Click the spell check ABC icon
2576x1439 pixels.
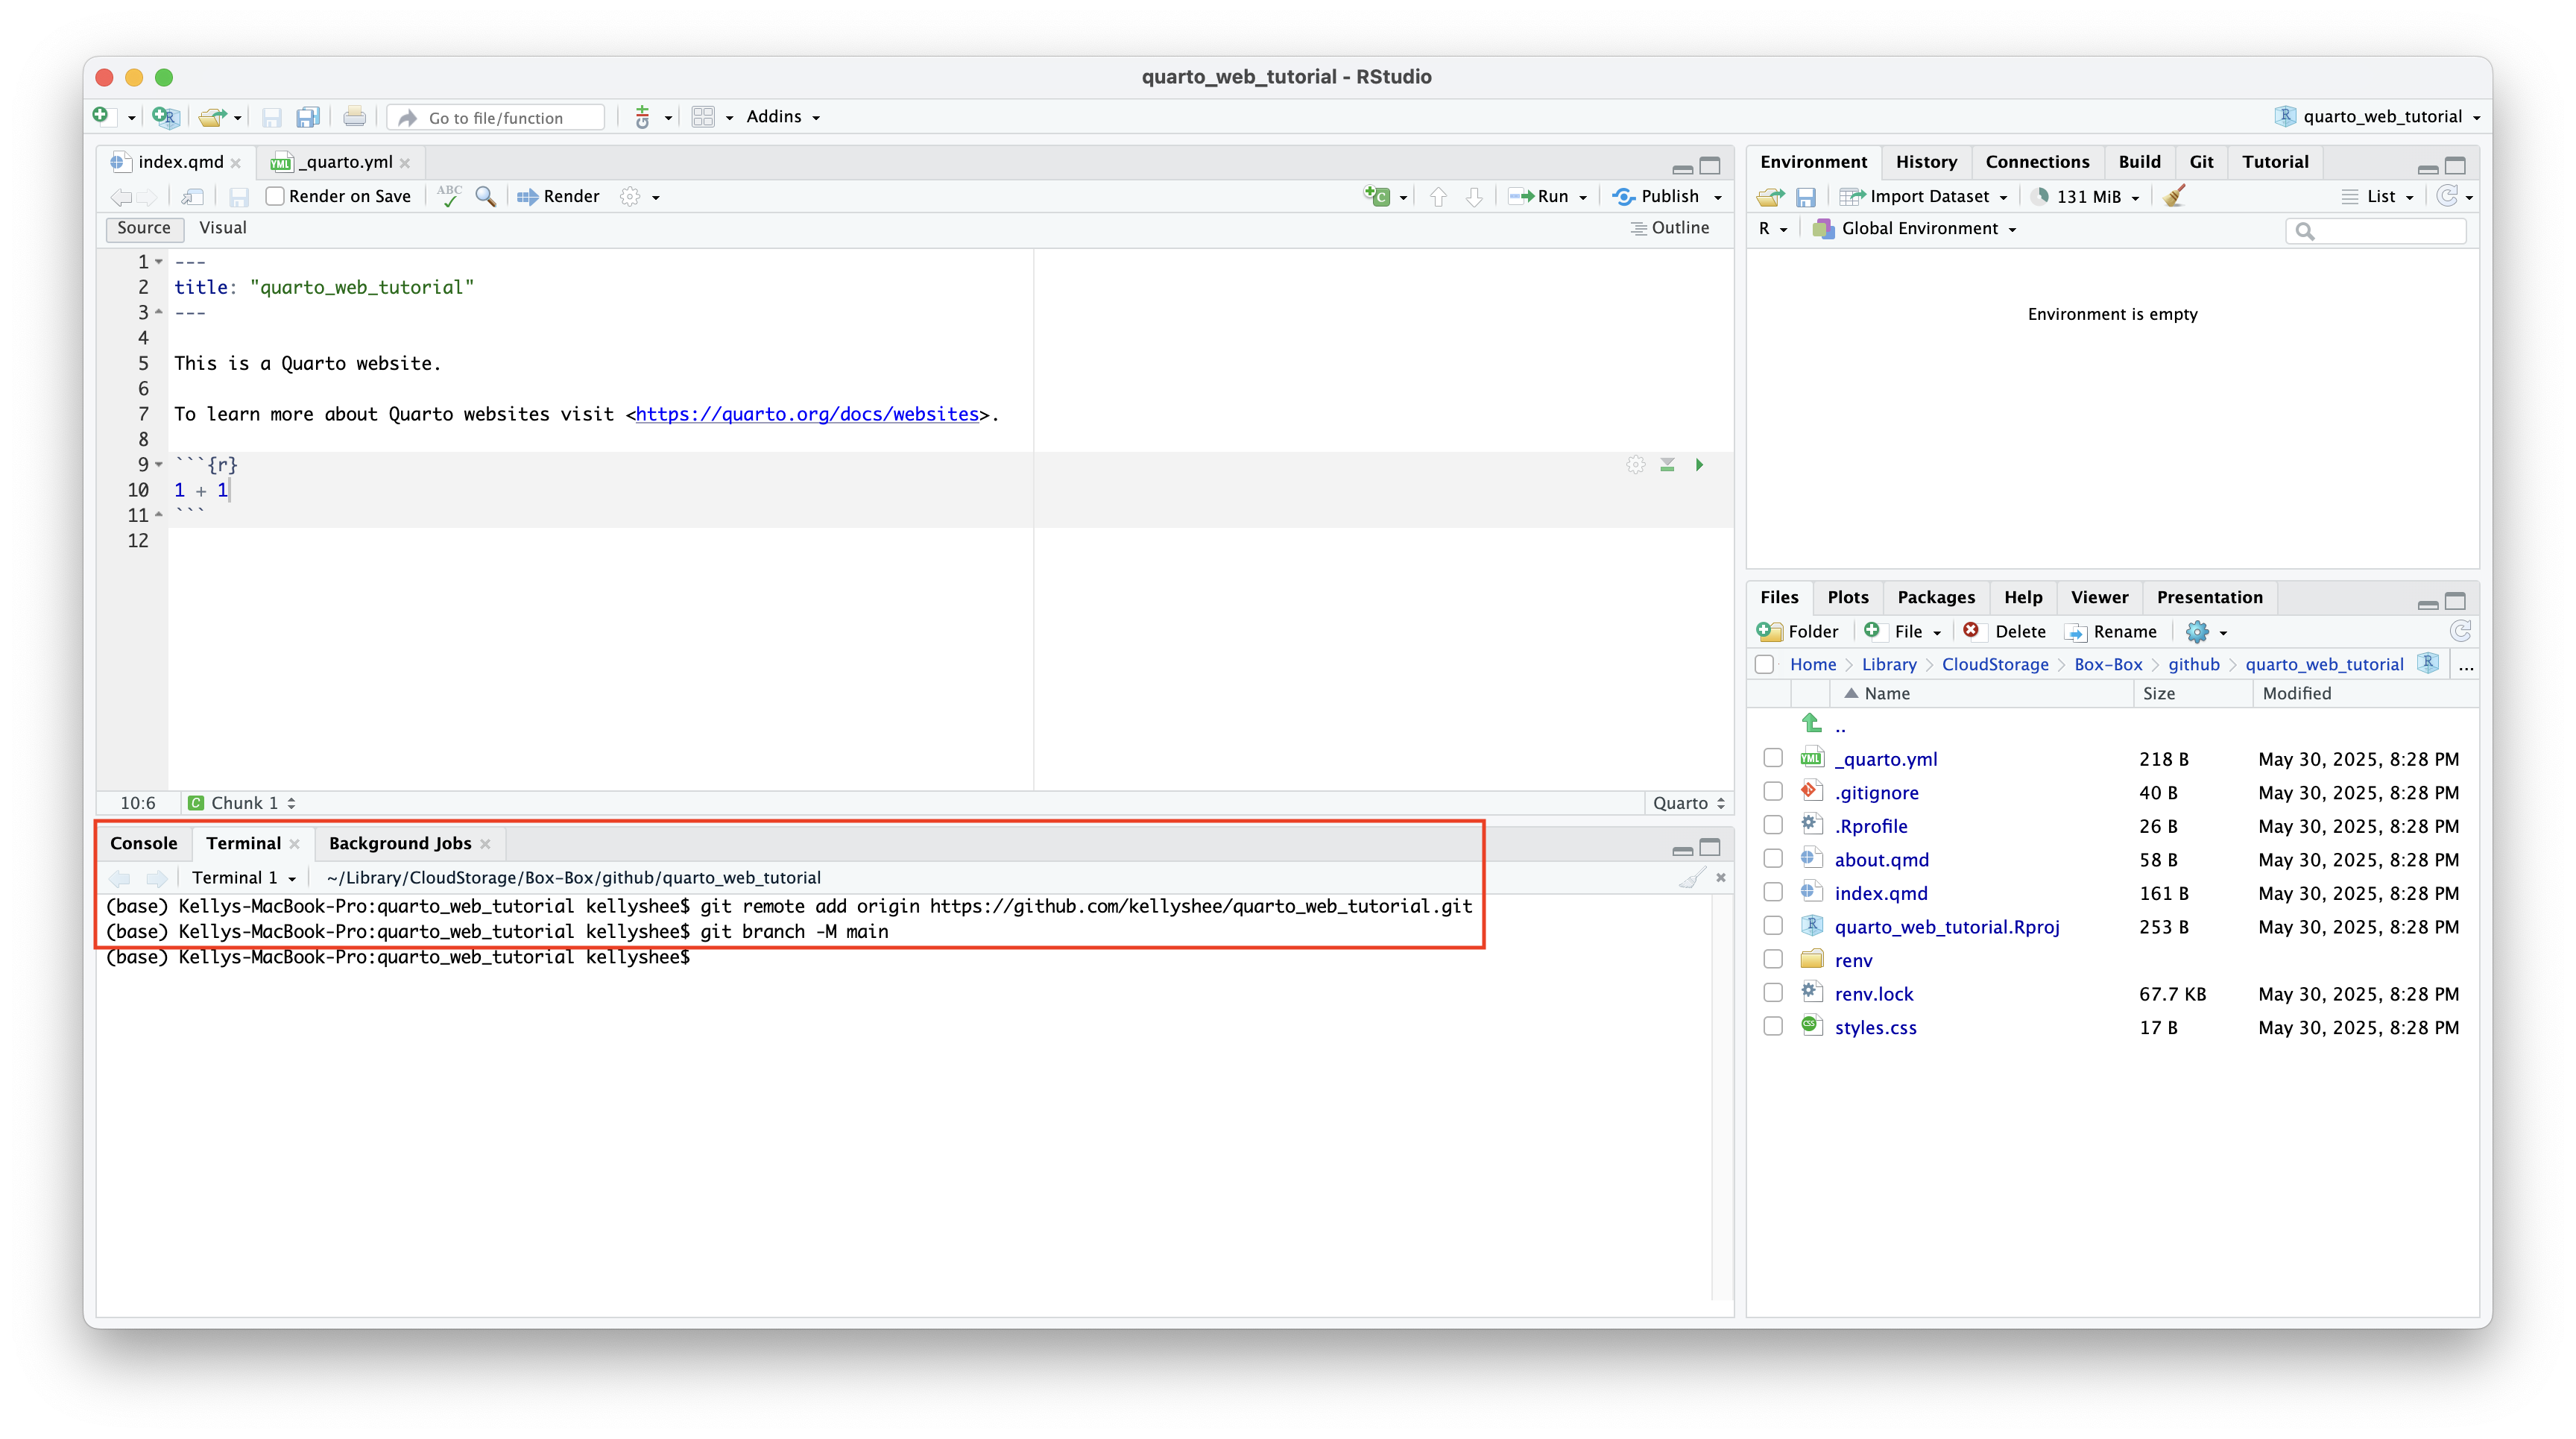pyautogui.click(x=449, y=196)
